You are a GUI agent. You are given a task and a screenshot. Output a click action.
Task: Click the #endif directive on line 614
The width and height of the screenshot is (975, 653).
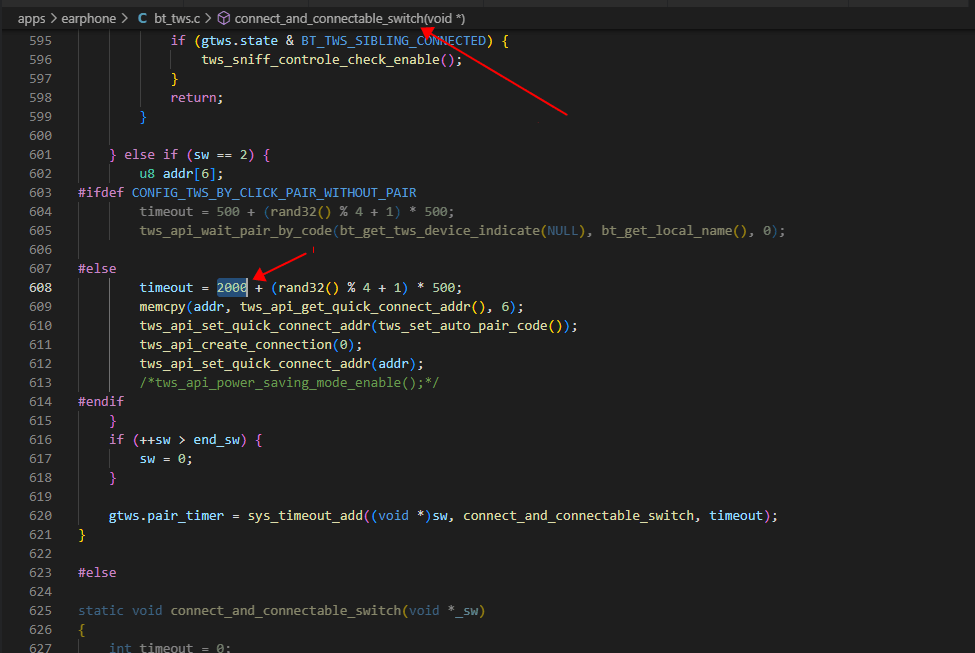101,402
